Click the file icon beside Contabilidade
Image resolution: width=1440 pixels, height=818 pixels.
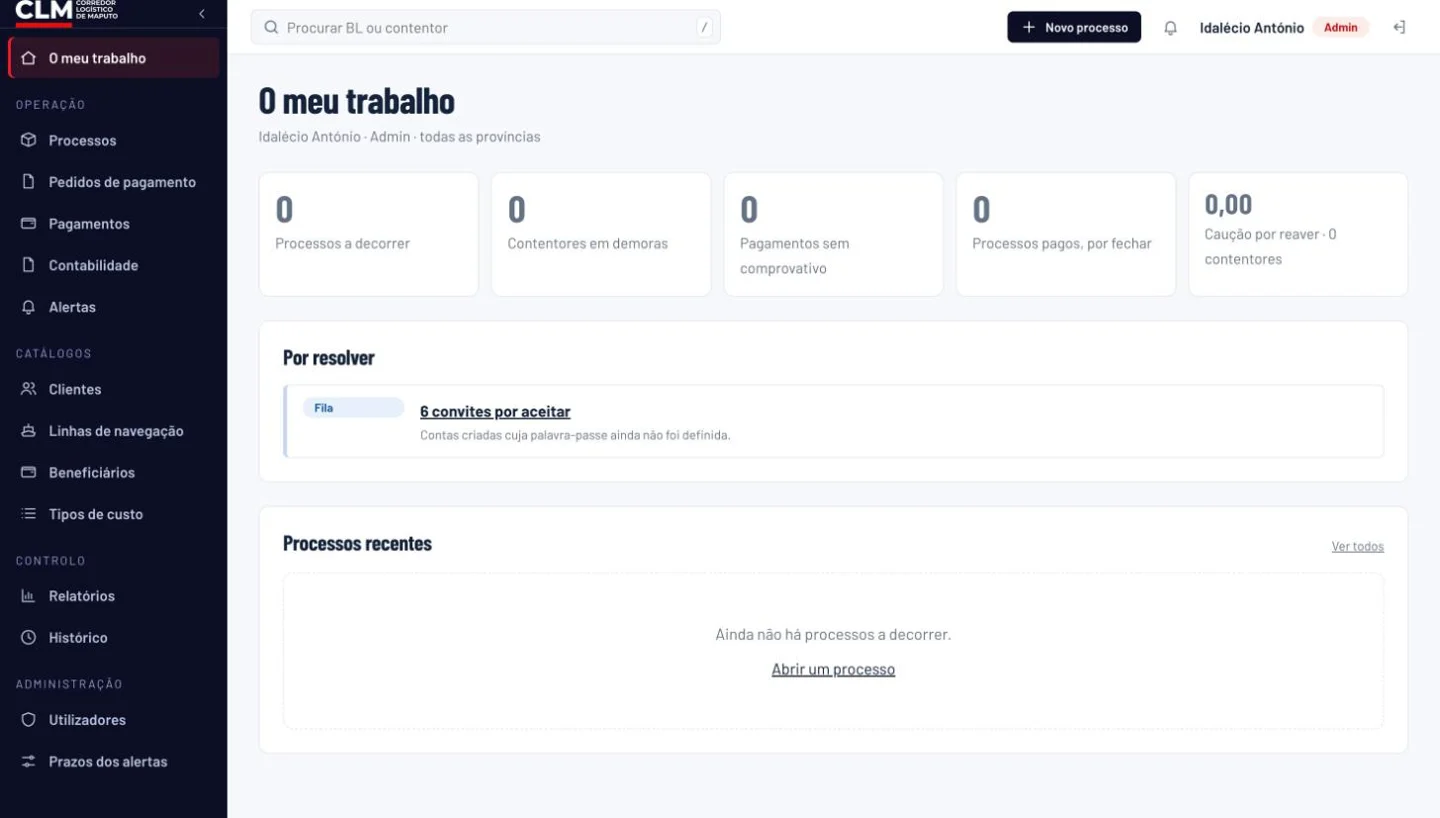[x=28, y=265]
